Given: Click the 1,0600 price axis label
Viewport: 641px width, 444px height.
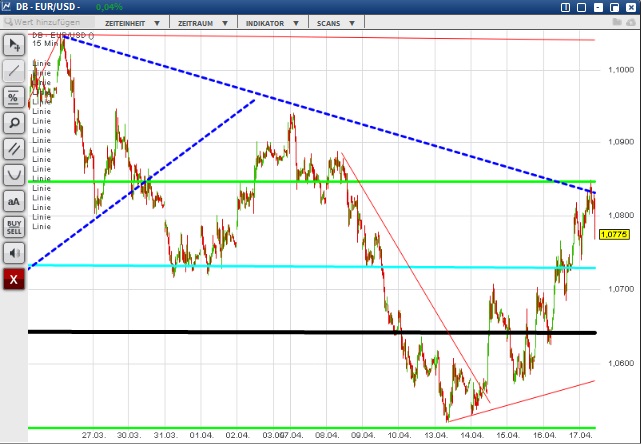Looking at the screenshot, I should click(621, 363).
